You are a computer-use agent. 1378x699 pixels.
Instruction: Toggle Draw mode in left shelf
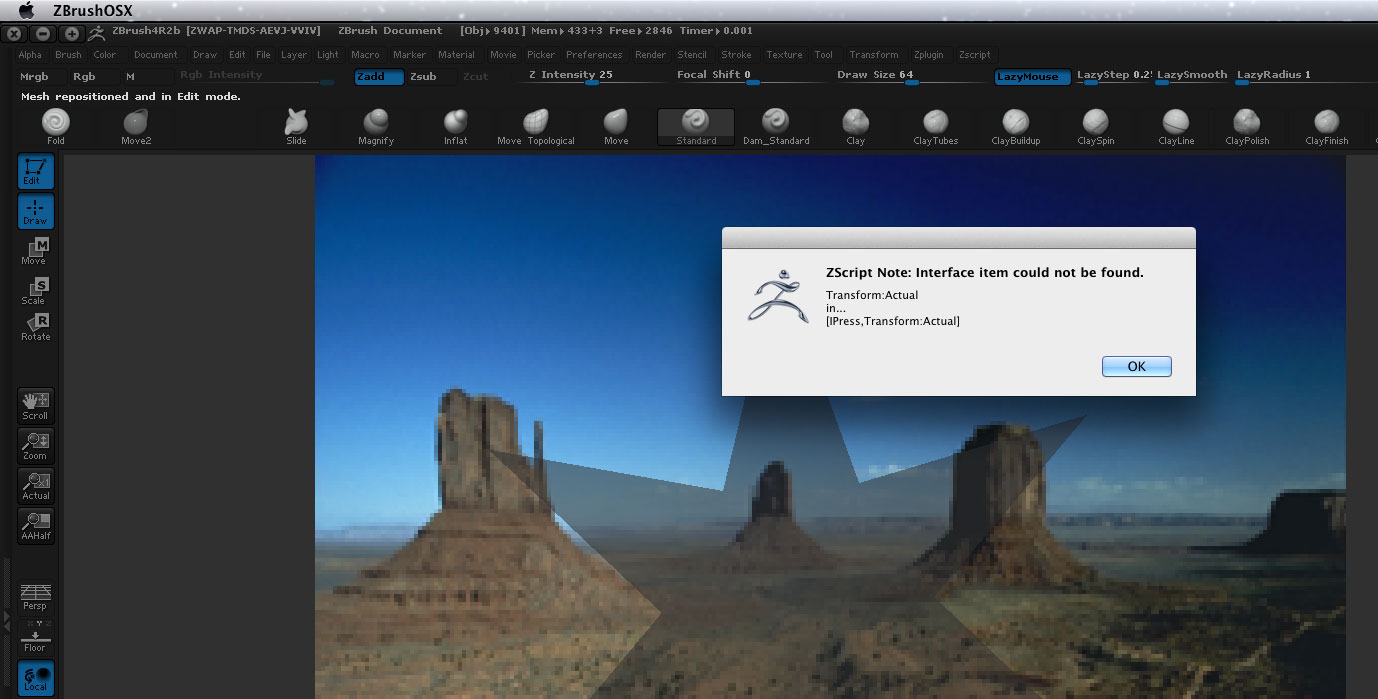coord(36,212)
